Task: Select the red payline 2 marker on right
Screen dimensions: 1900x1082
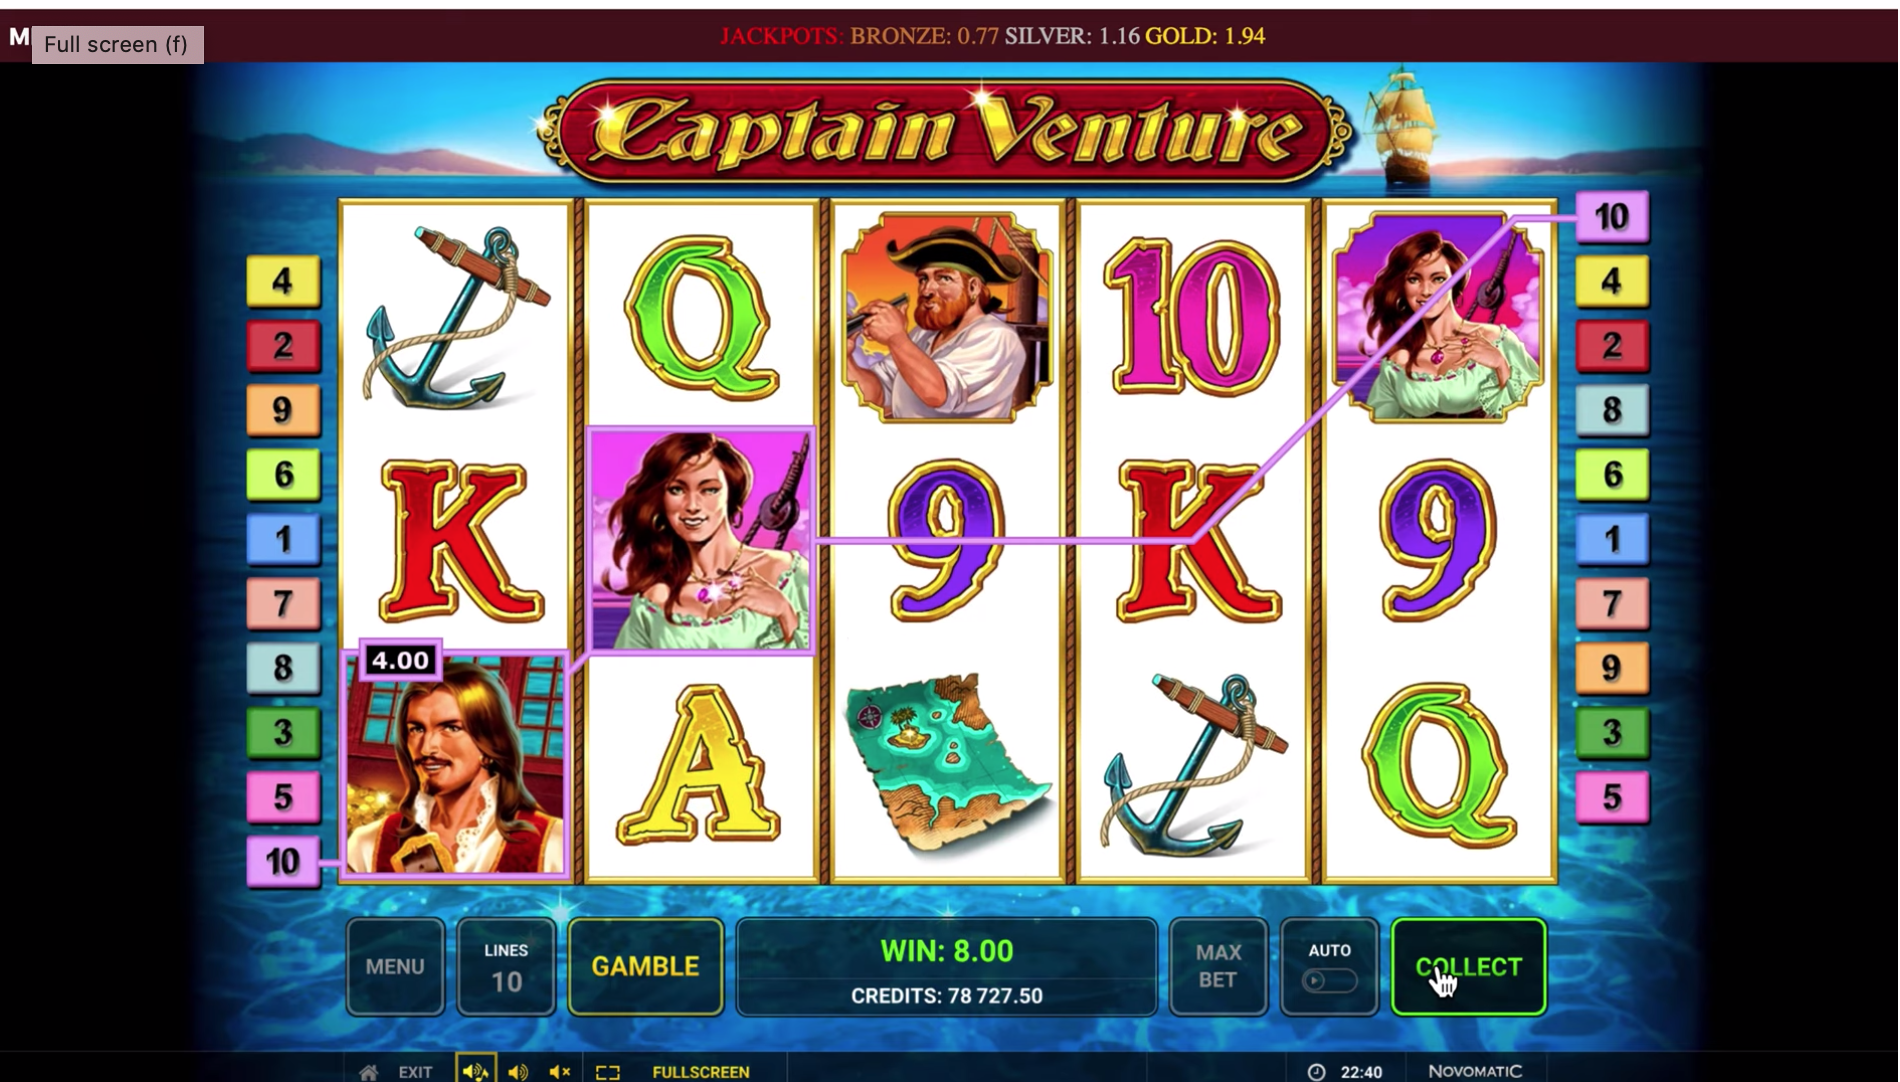Action: click(1612, 345)
